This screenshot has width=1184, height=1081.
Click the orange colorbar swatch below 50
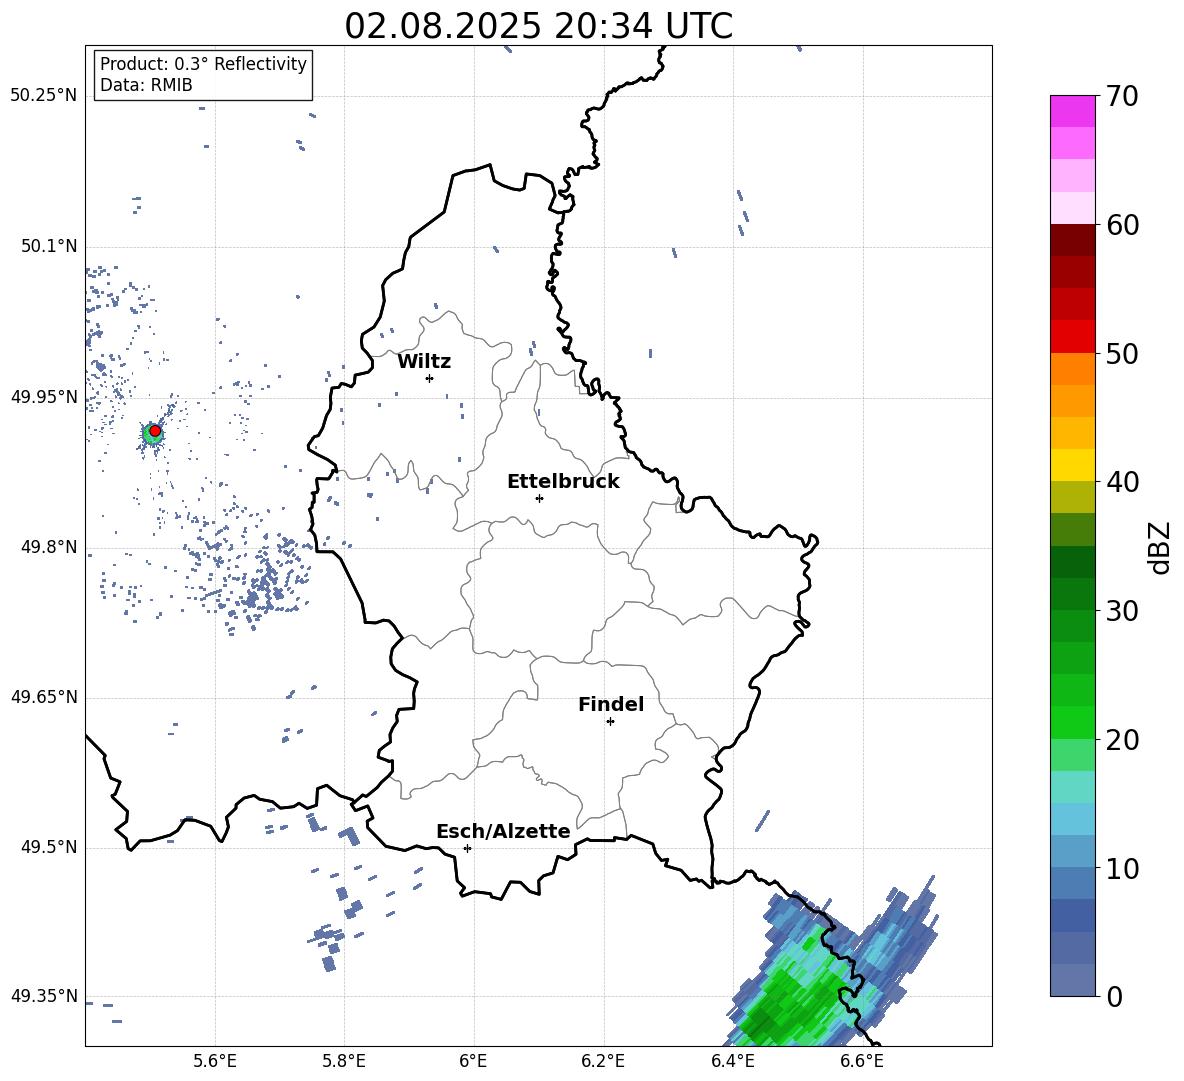(1072, 368)
